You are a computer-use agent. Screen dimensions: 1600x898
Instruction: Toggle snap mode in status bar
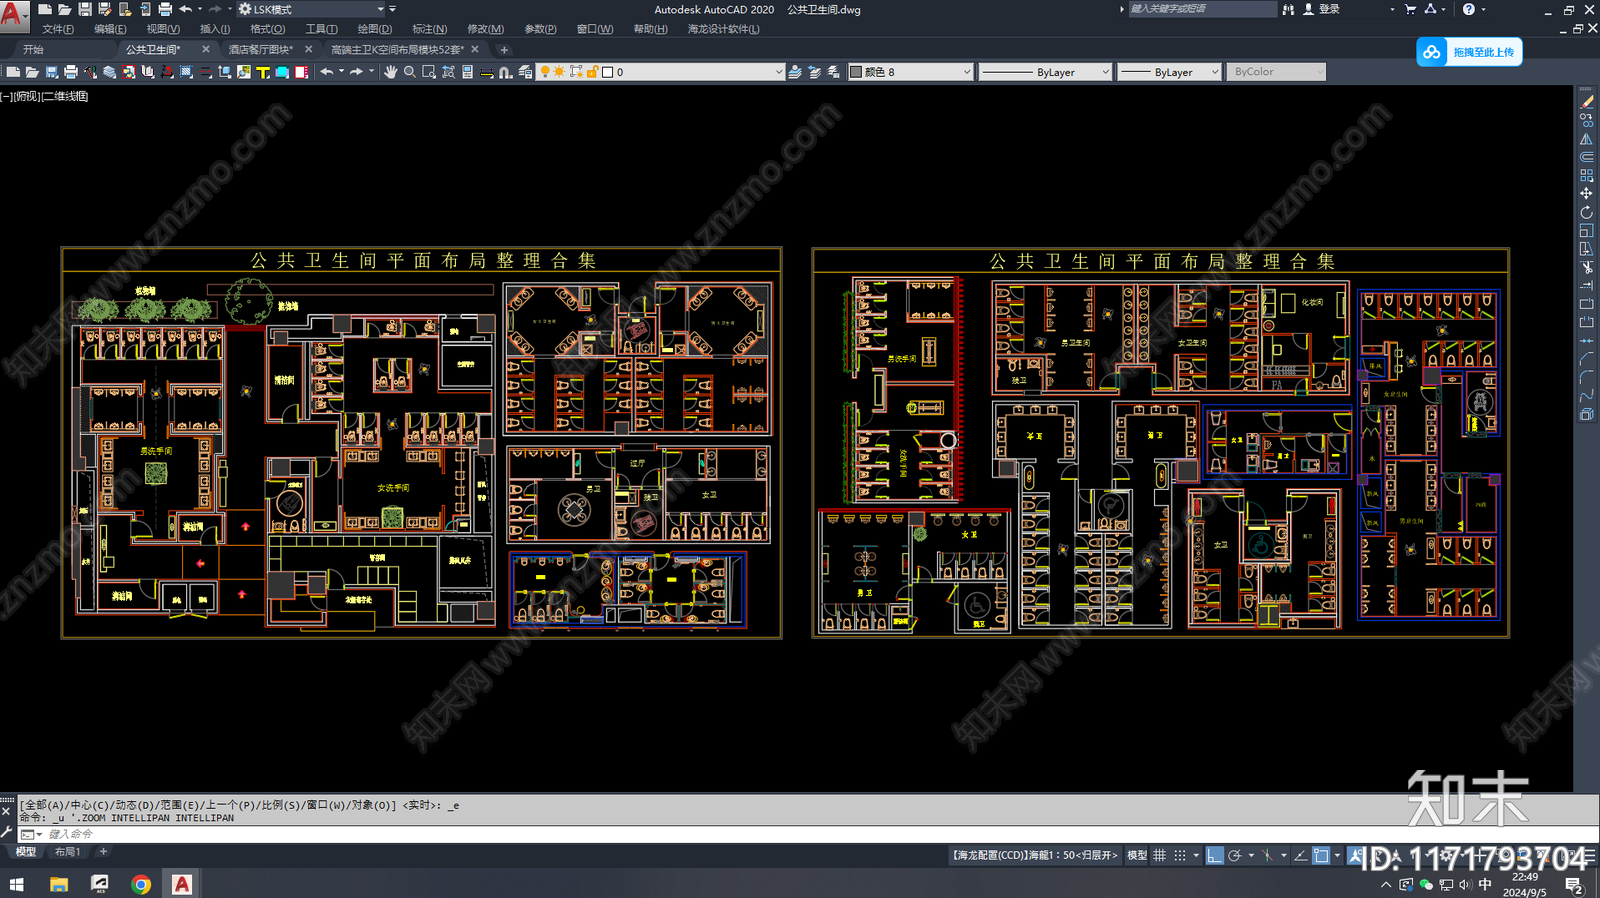(x=1180, y=855)
